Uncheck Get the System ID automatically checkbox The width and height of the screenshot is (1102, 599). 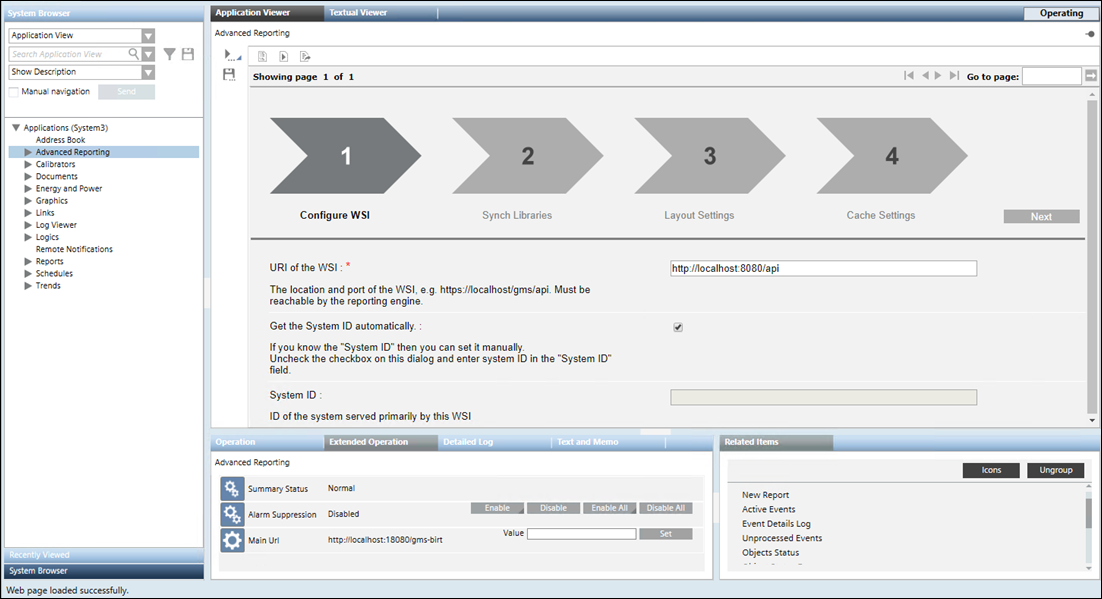[x=678, y=327]
